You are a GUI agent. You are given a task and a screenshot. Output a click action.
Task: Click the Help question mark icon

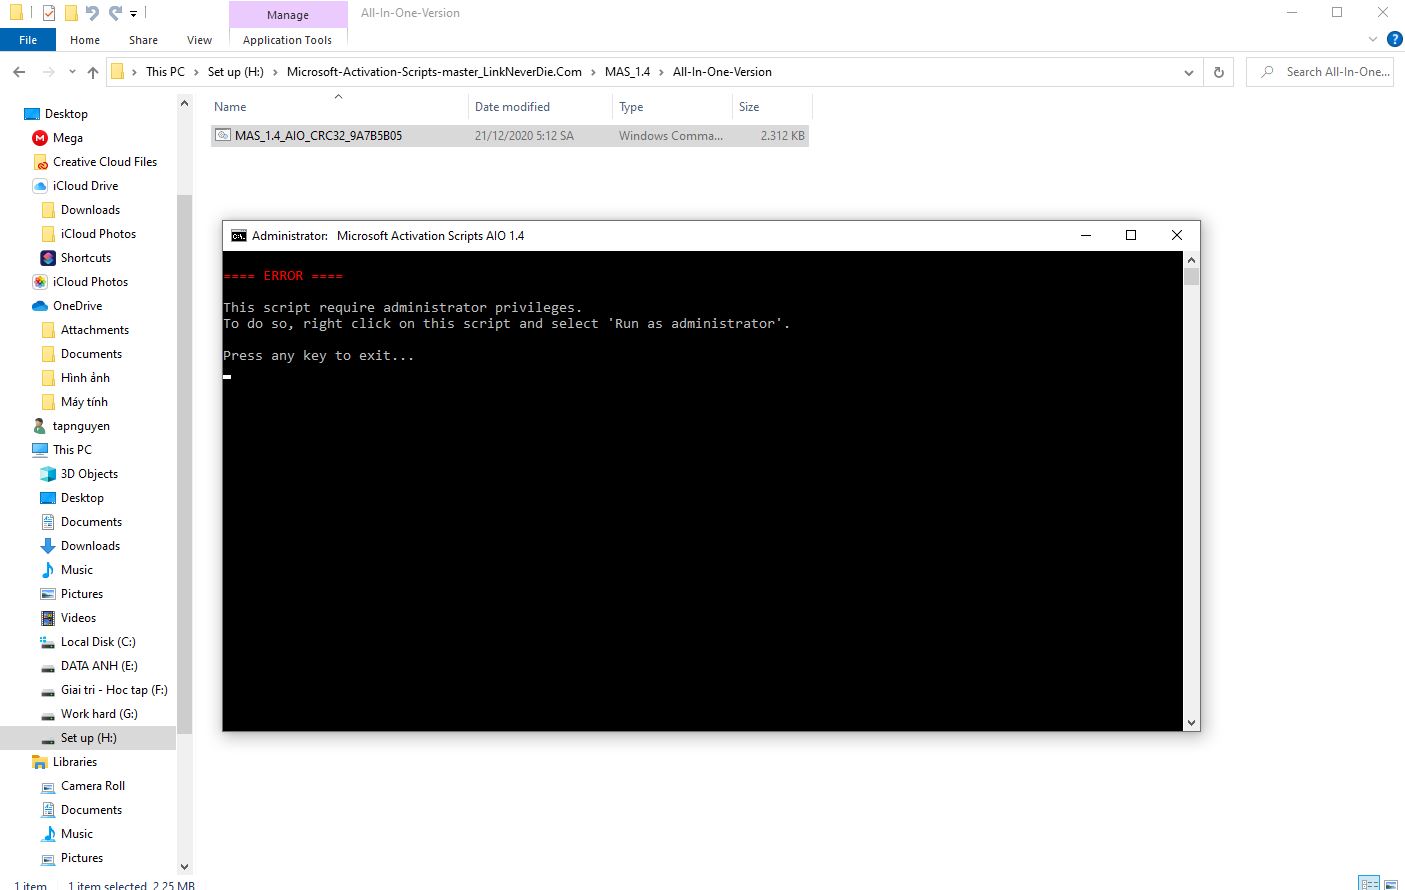(x=1395, y=40)
